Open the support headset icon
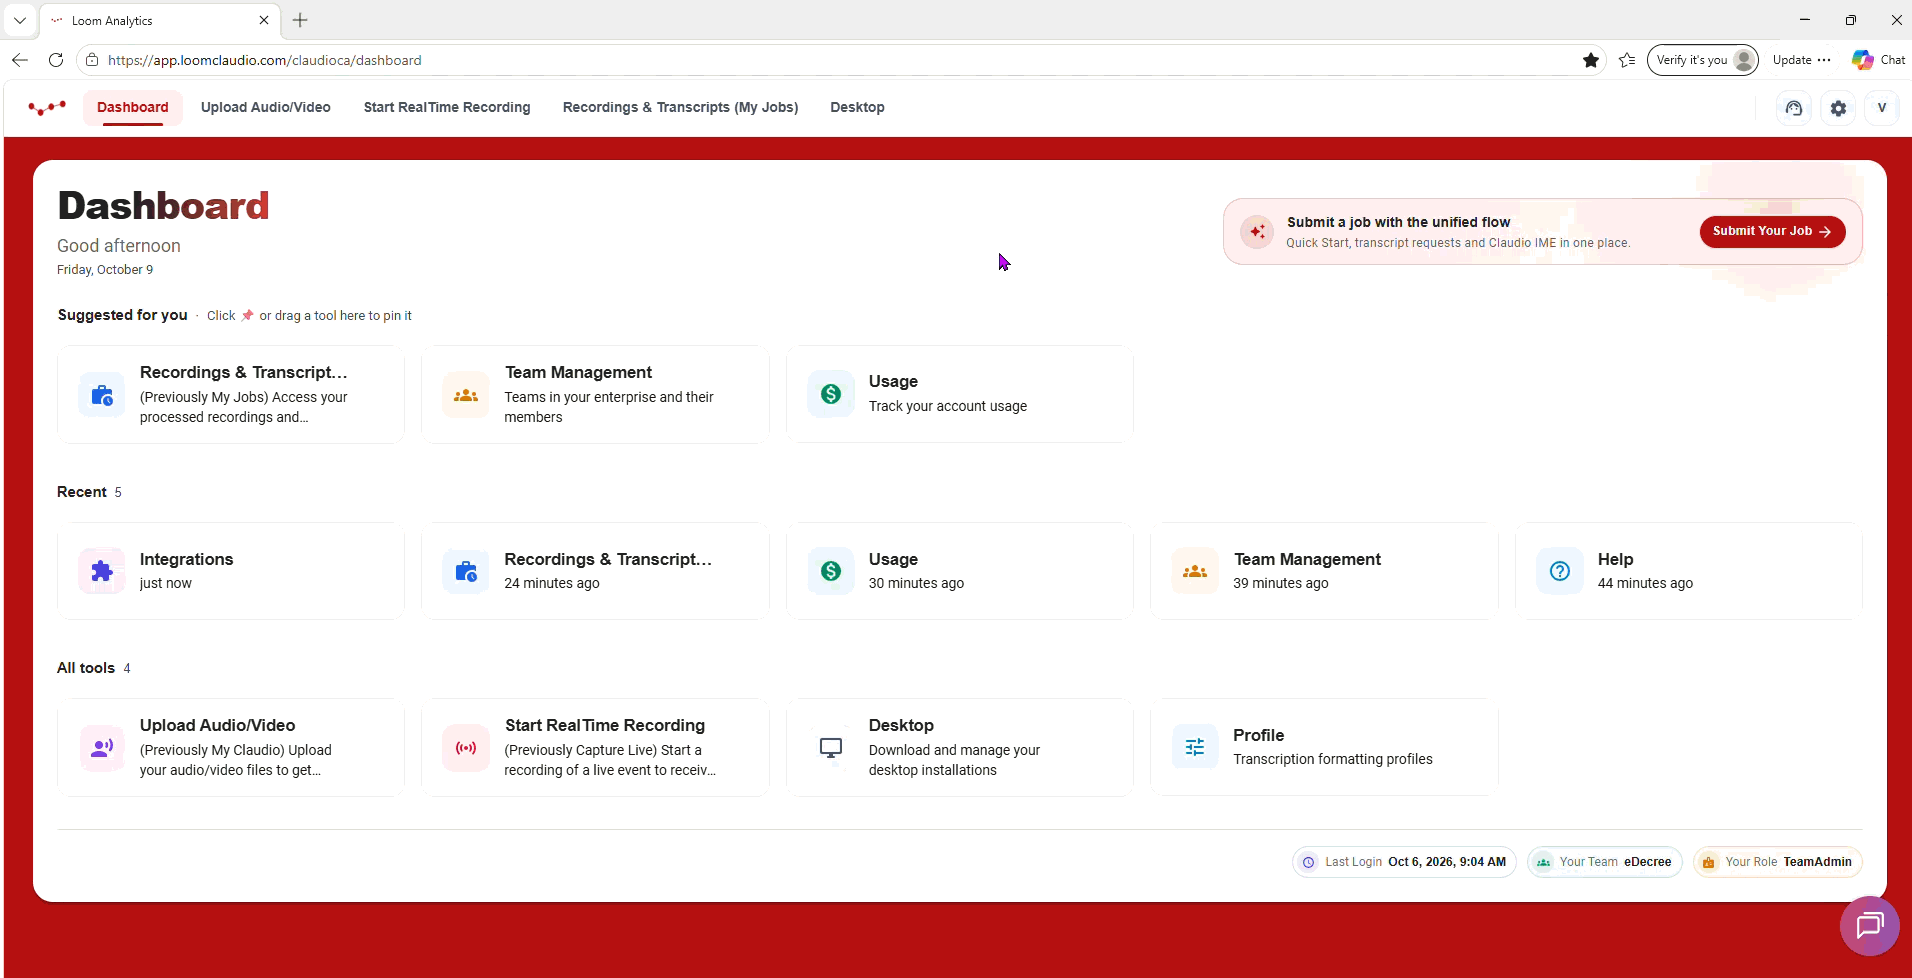Image resolution: width=1912 pixels, height=978 pixels. click(1794, 108)
